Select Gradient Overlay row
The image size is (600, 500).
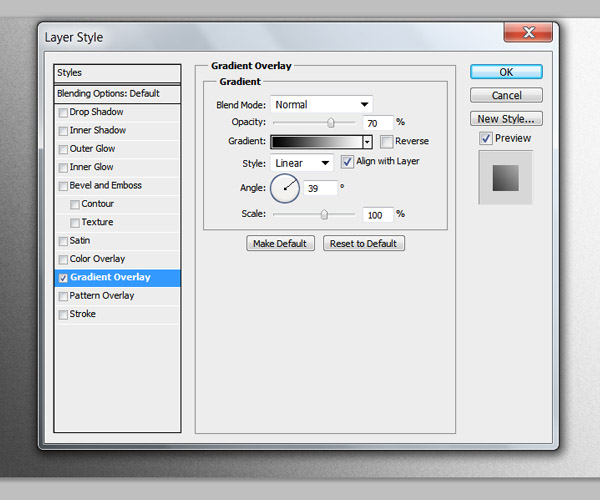117,278
